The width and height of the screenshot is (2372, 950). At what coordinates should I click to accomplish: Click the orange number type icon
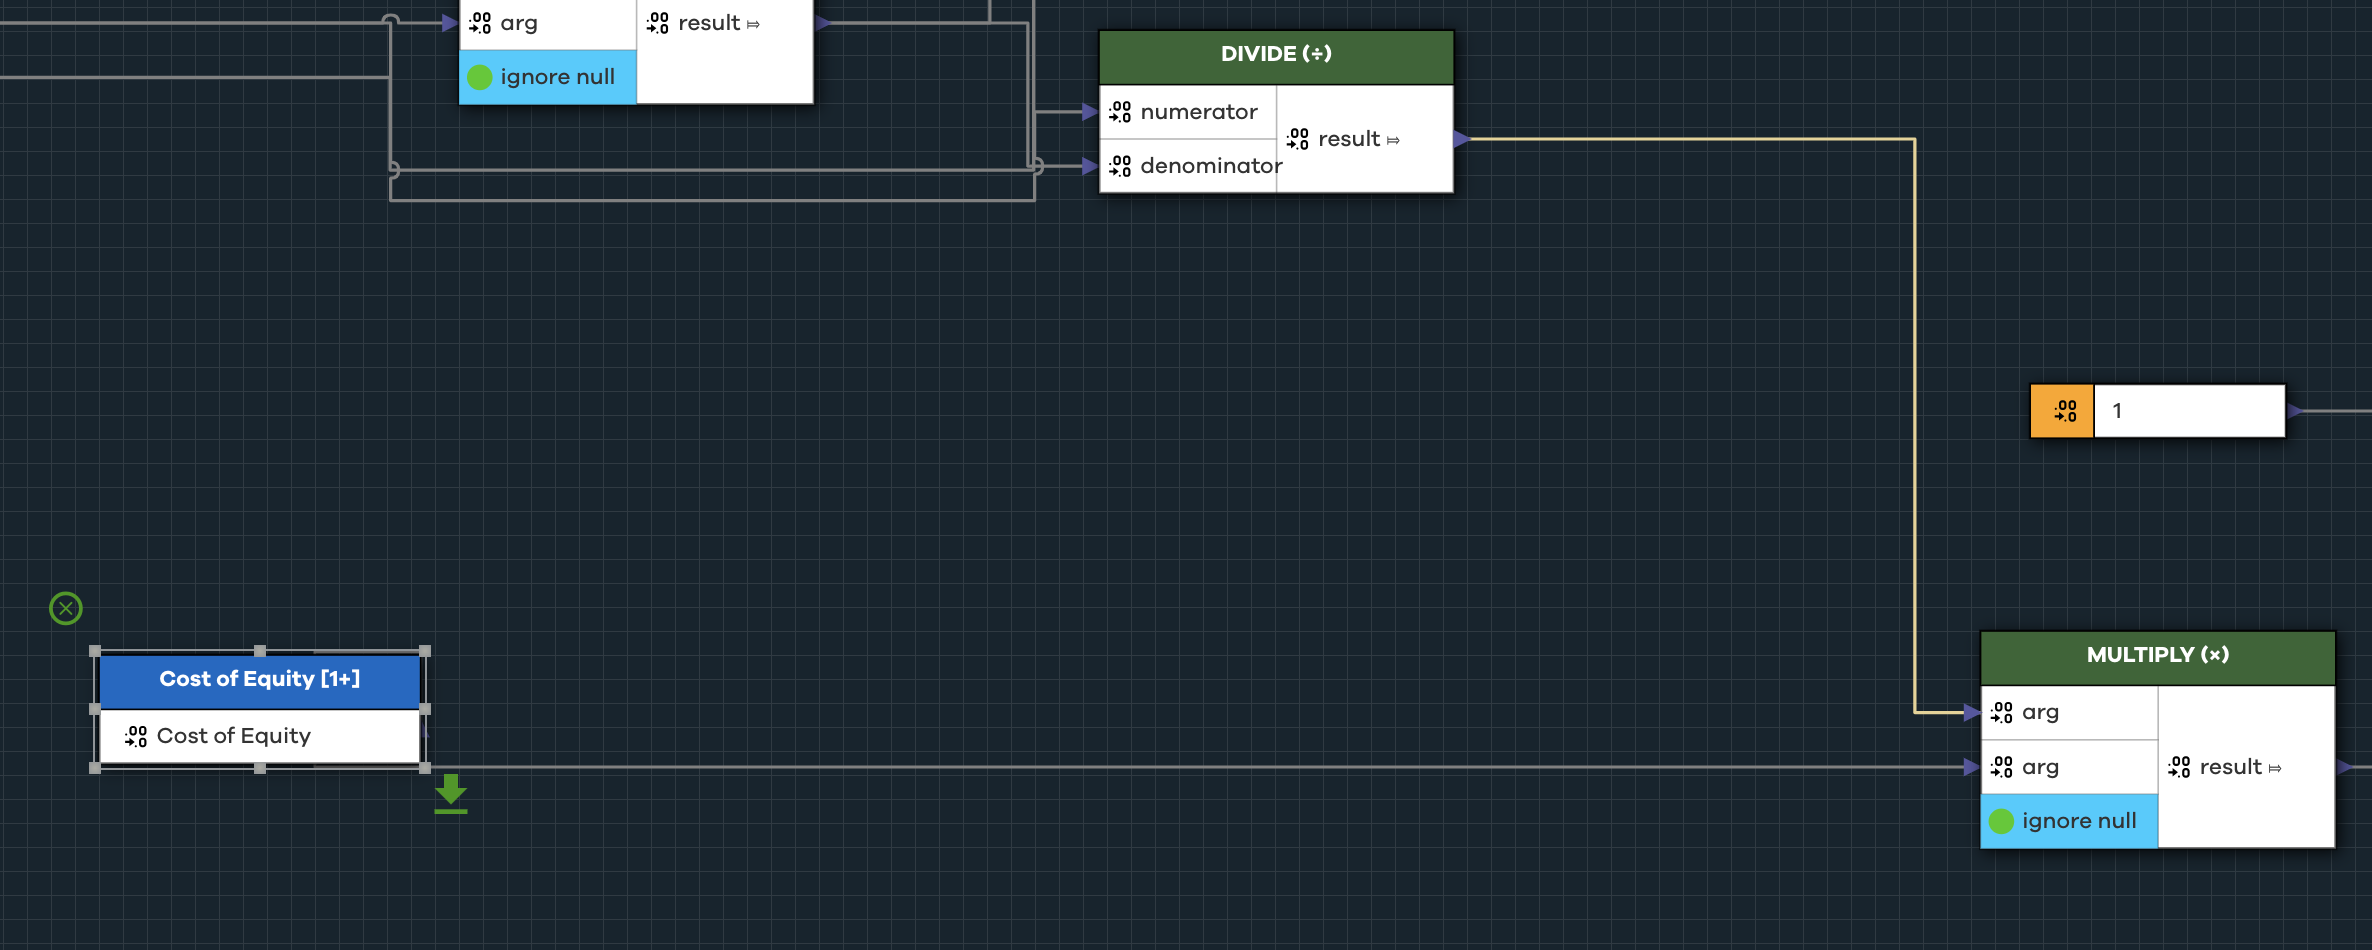click(x=2062, y=411)
